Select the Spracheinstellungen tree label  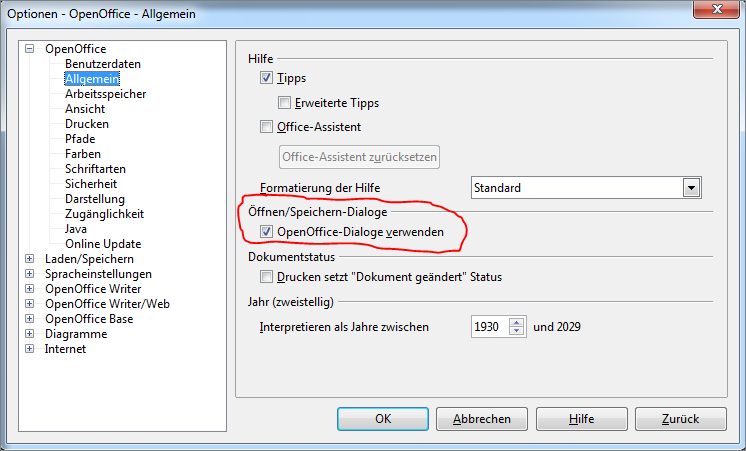(98, 274)
